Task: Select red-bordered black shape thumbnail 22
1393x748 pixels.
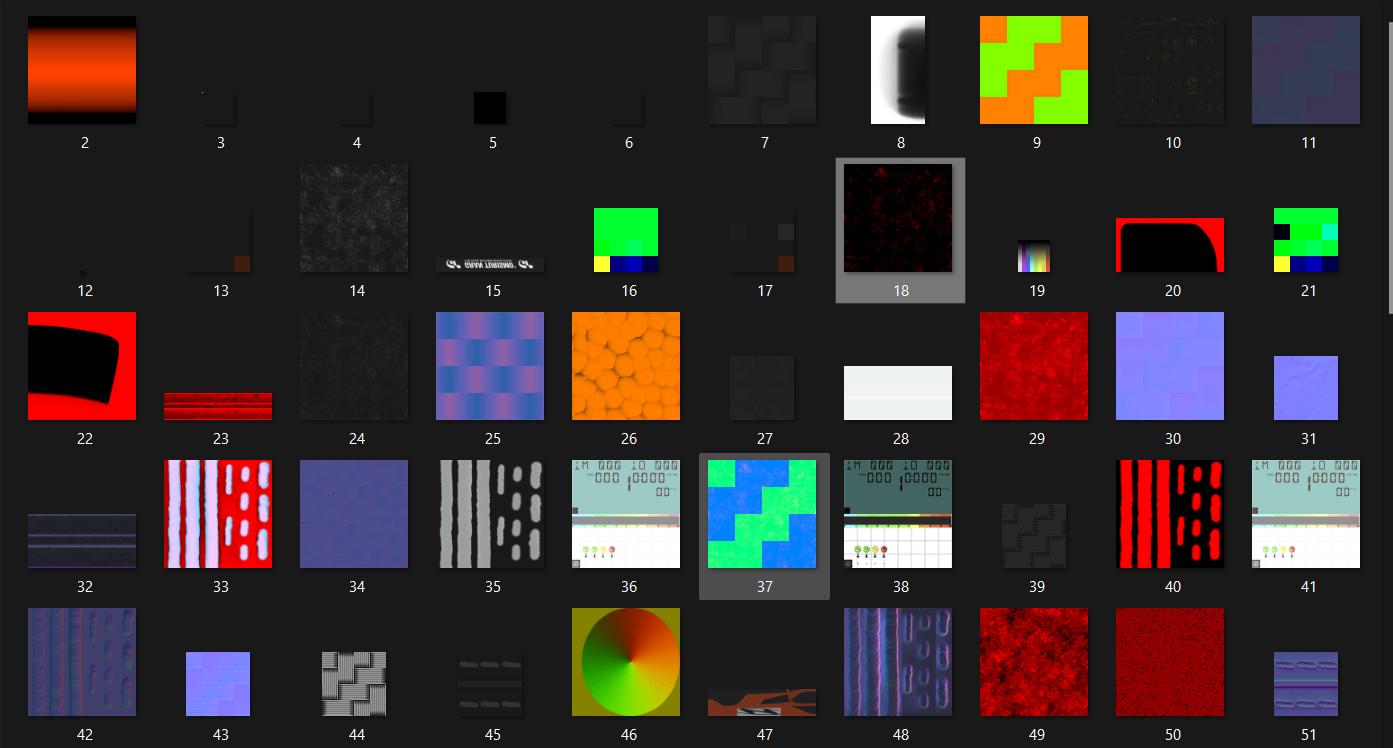Action: (x=82, y=366)
